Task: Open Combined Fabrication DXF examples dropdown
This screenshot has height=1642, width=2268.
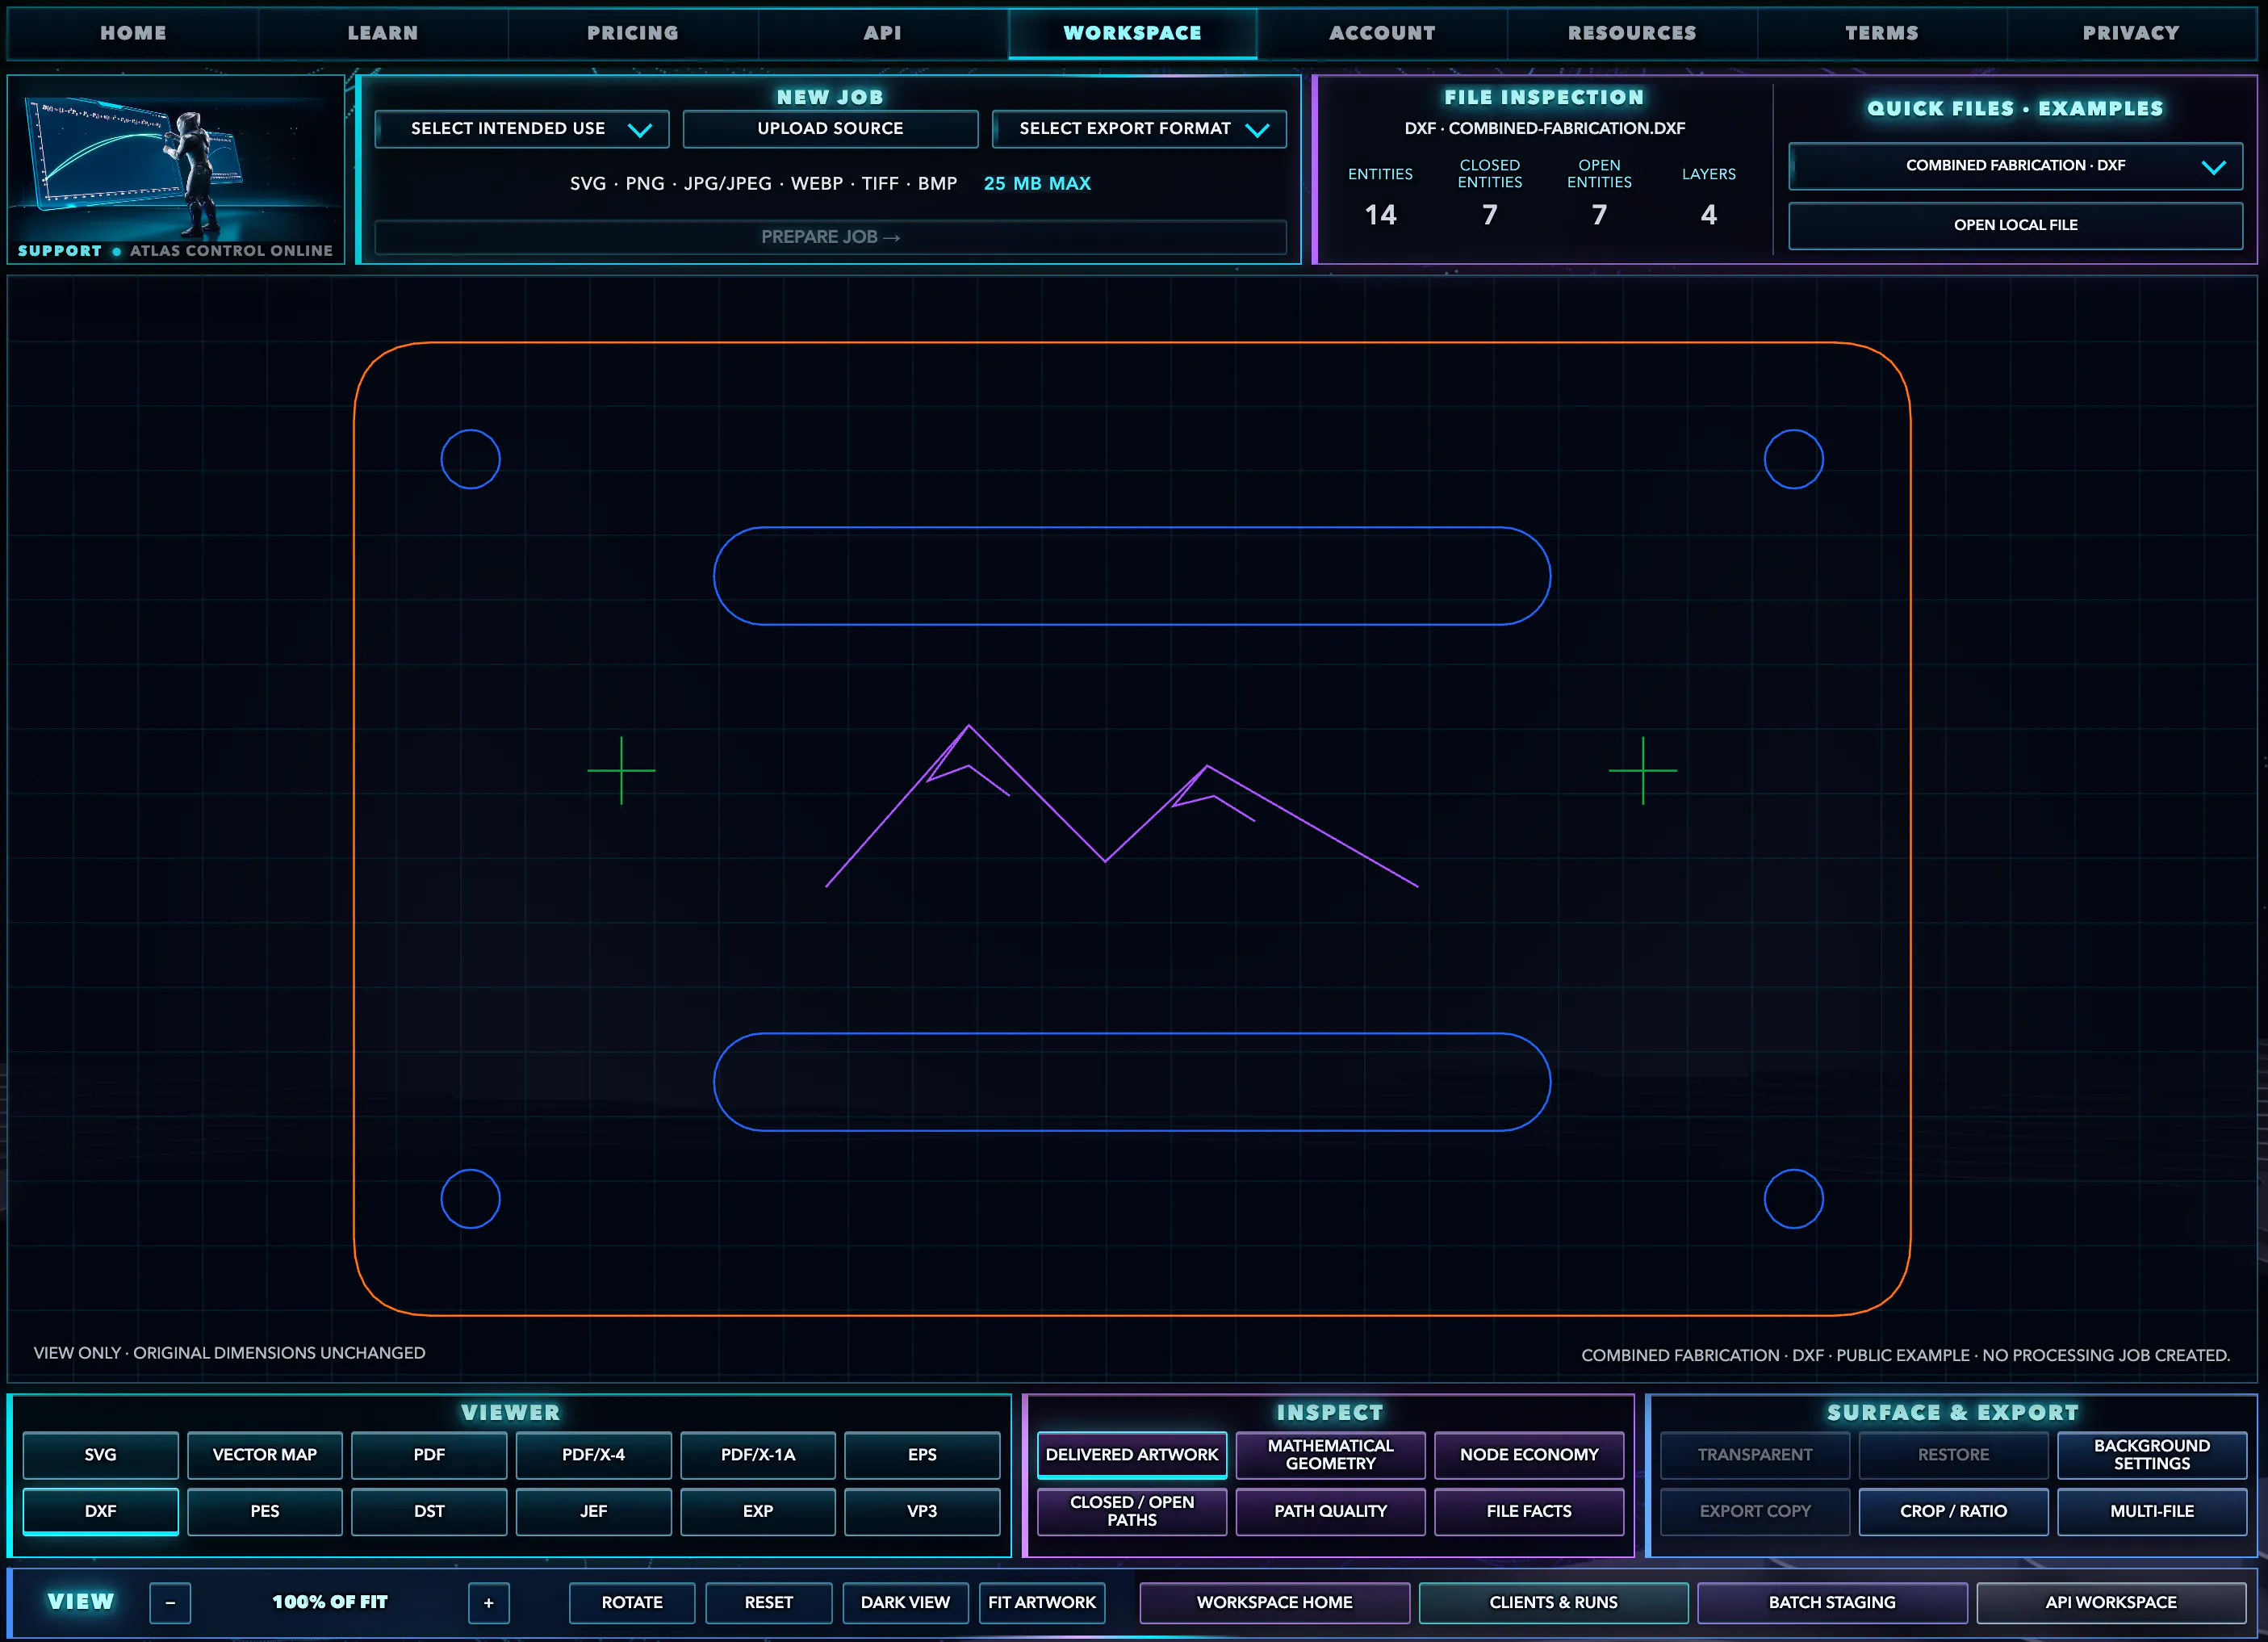Action: tap(2015, 166)
